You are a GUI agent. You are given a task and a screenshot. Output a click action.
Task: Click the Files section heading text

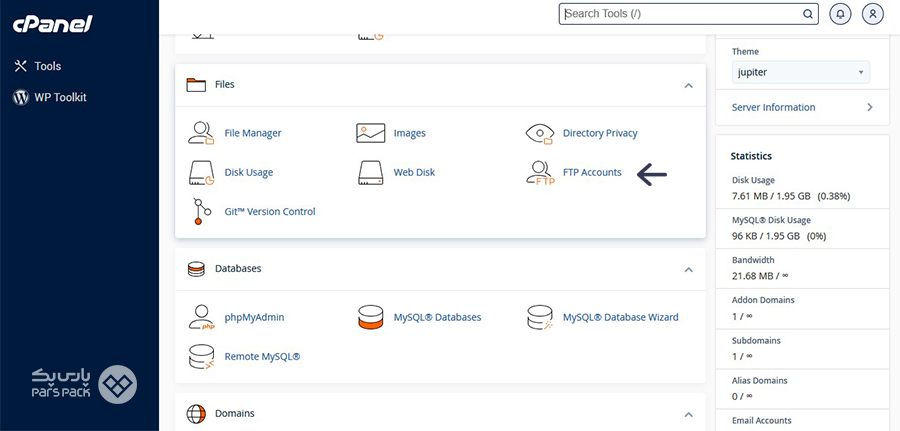[224, 84]
